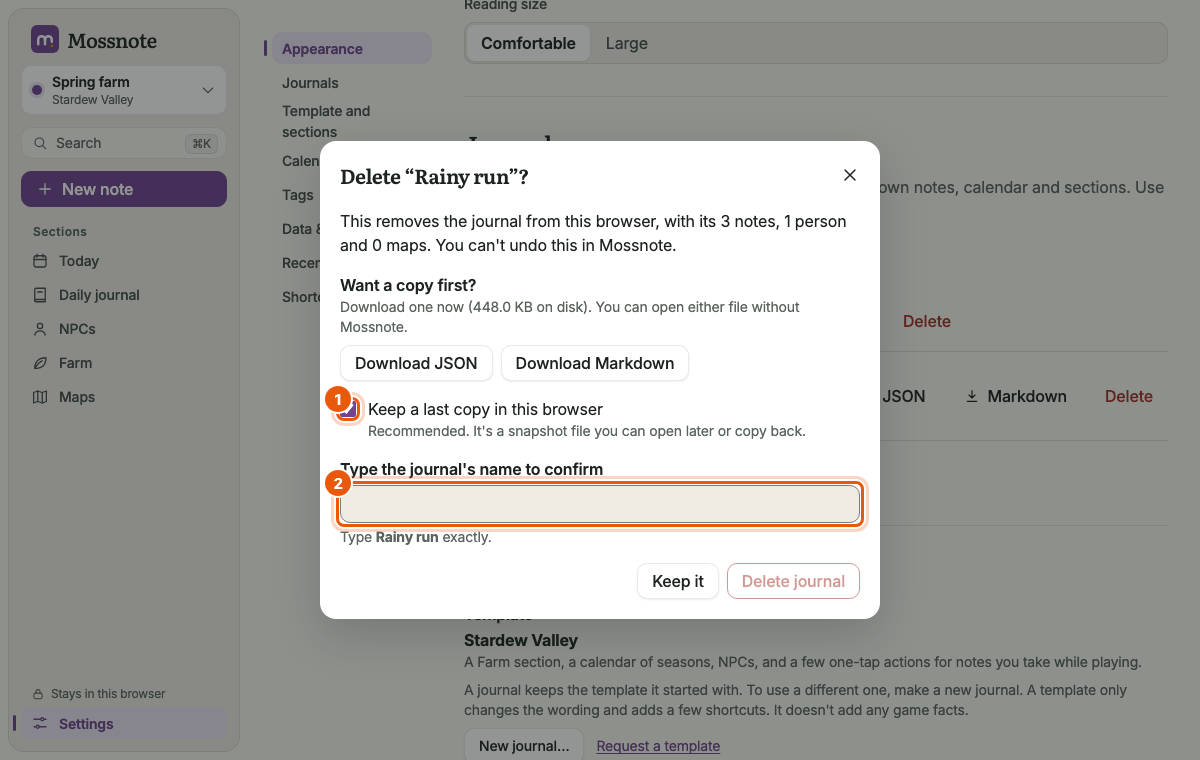Select Settings in the sidebar

[x=124, y=724]
